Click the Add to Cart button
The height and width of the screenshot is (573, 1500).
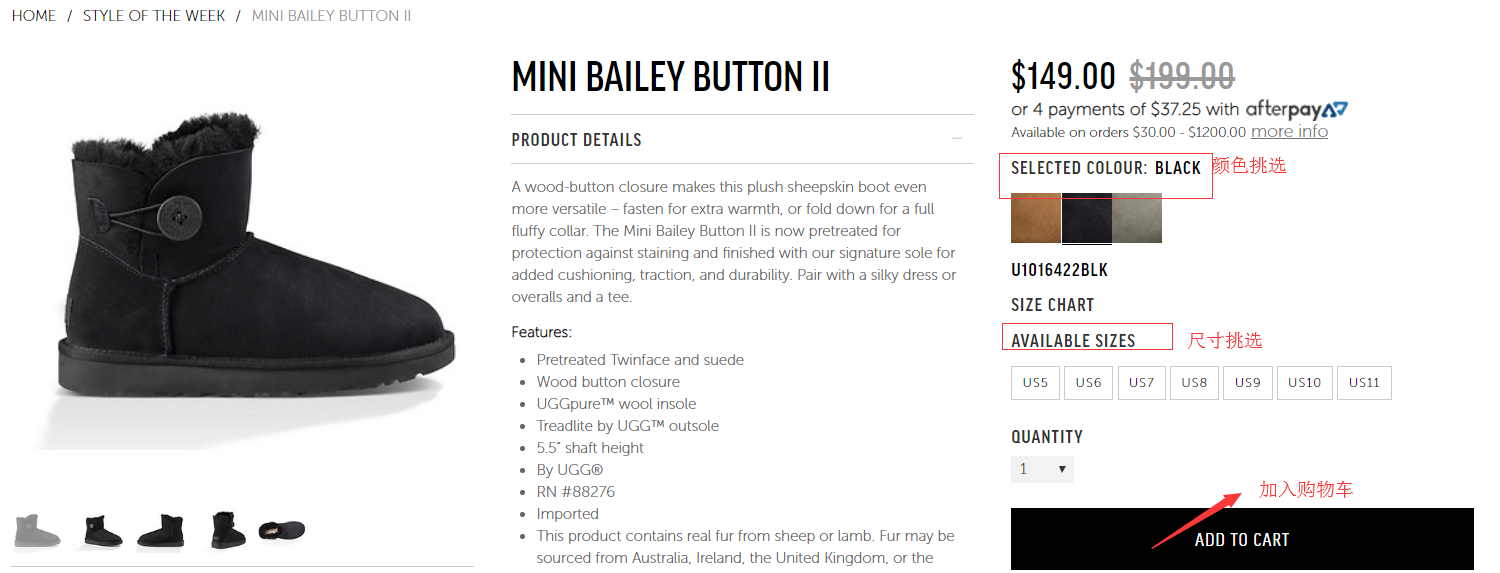tap(1242, 539)
